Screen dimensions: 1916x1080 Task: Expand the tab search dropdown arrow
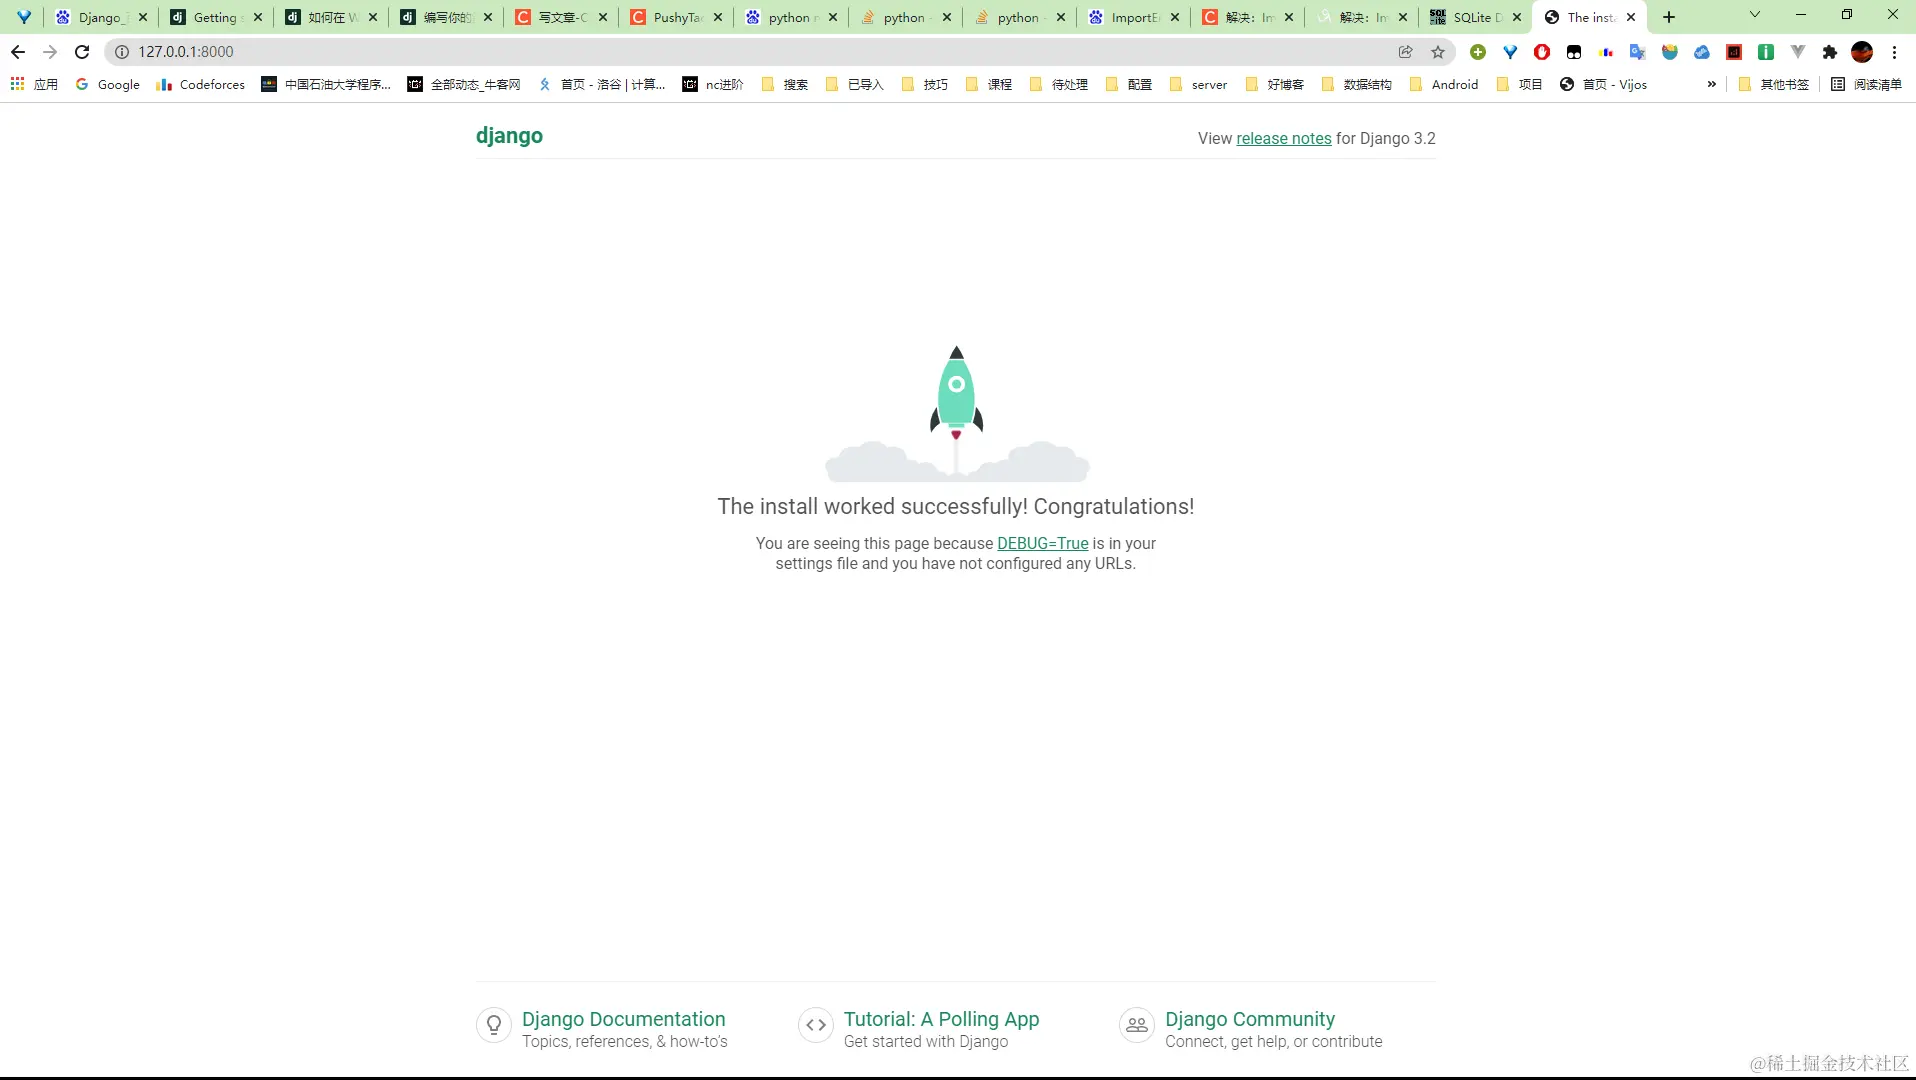point(1754,15)
